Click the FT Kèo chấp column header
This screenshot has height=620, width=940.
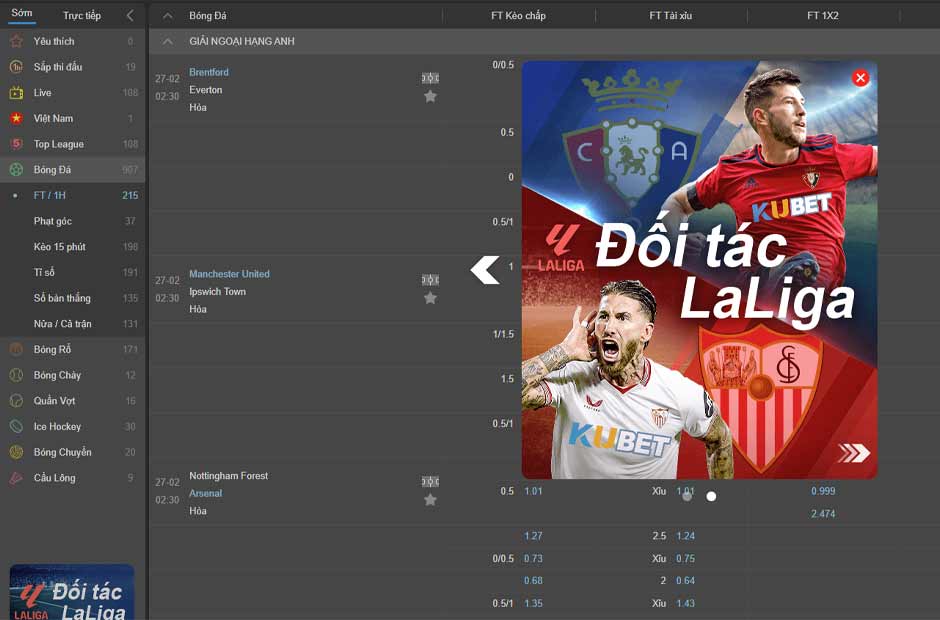[519, 16]
